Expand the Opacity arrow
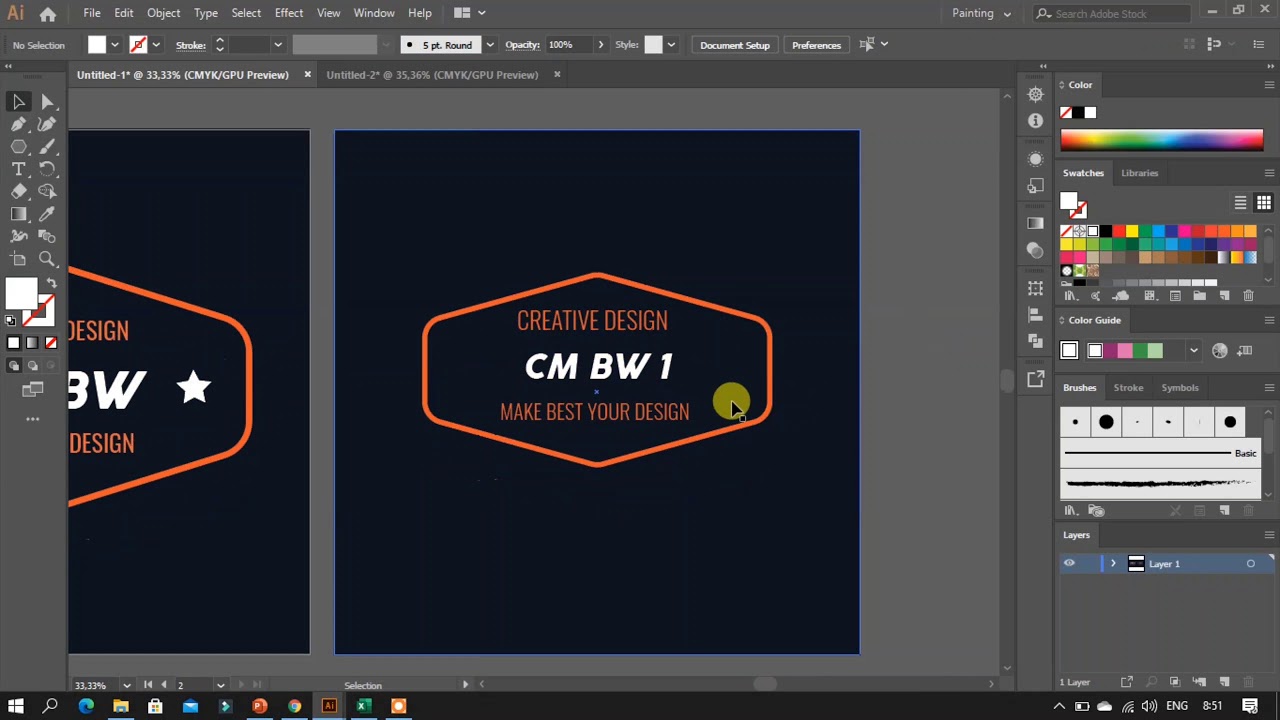The height and width of the screenshot is (720, 1280). [x=600, y=45]
